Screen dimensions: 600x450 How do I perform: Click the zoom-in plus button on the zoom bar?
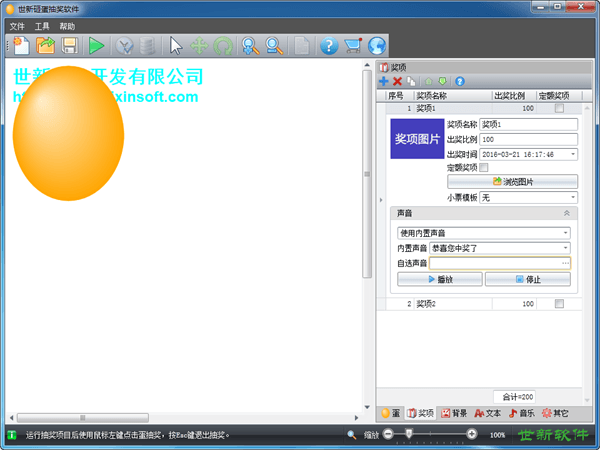pyautogui.click(x=472, y=434)
